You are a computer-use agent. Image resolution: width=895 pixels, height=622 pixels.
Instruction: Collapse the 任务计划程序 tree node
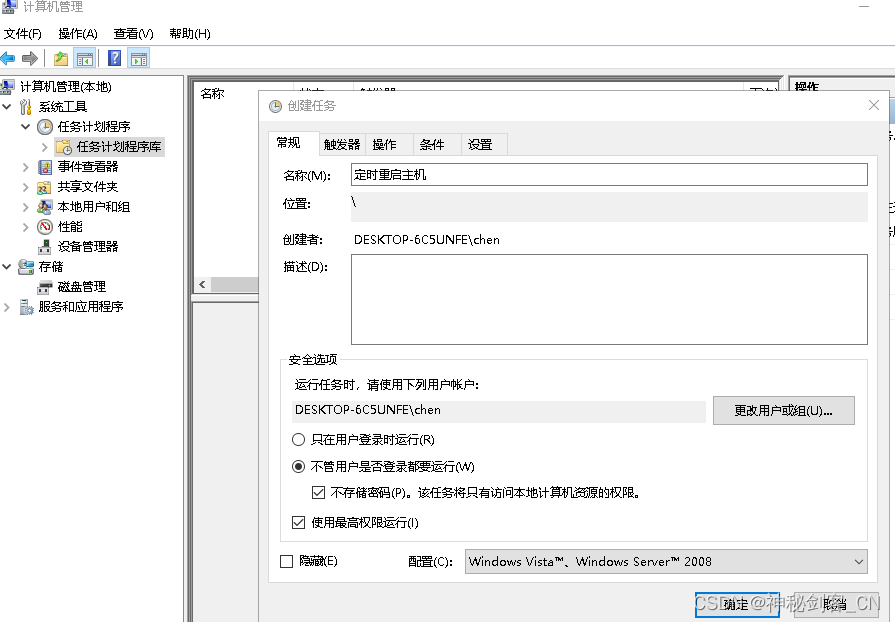(x=26, y=127)
